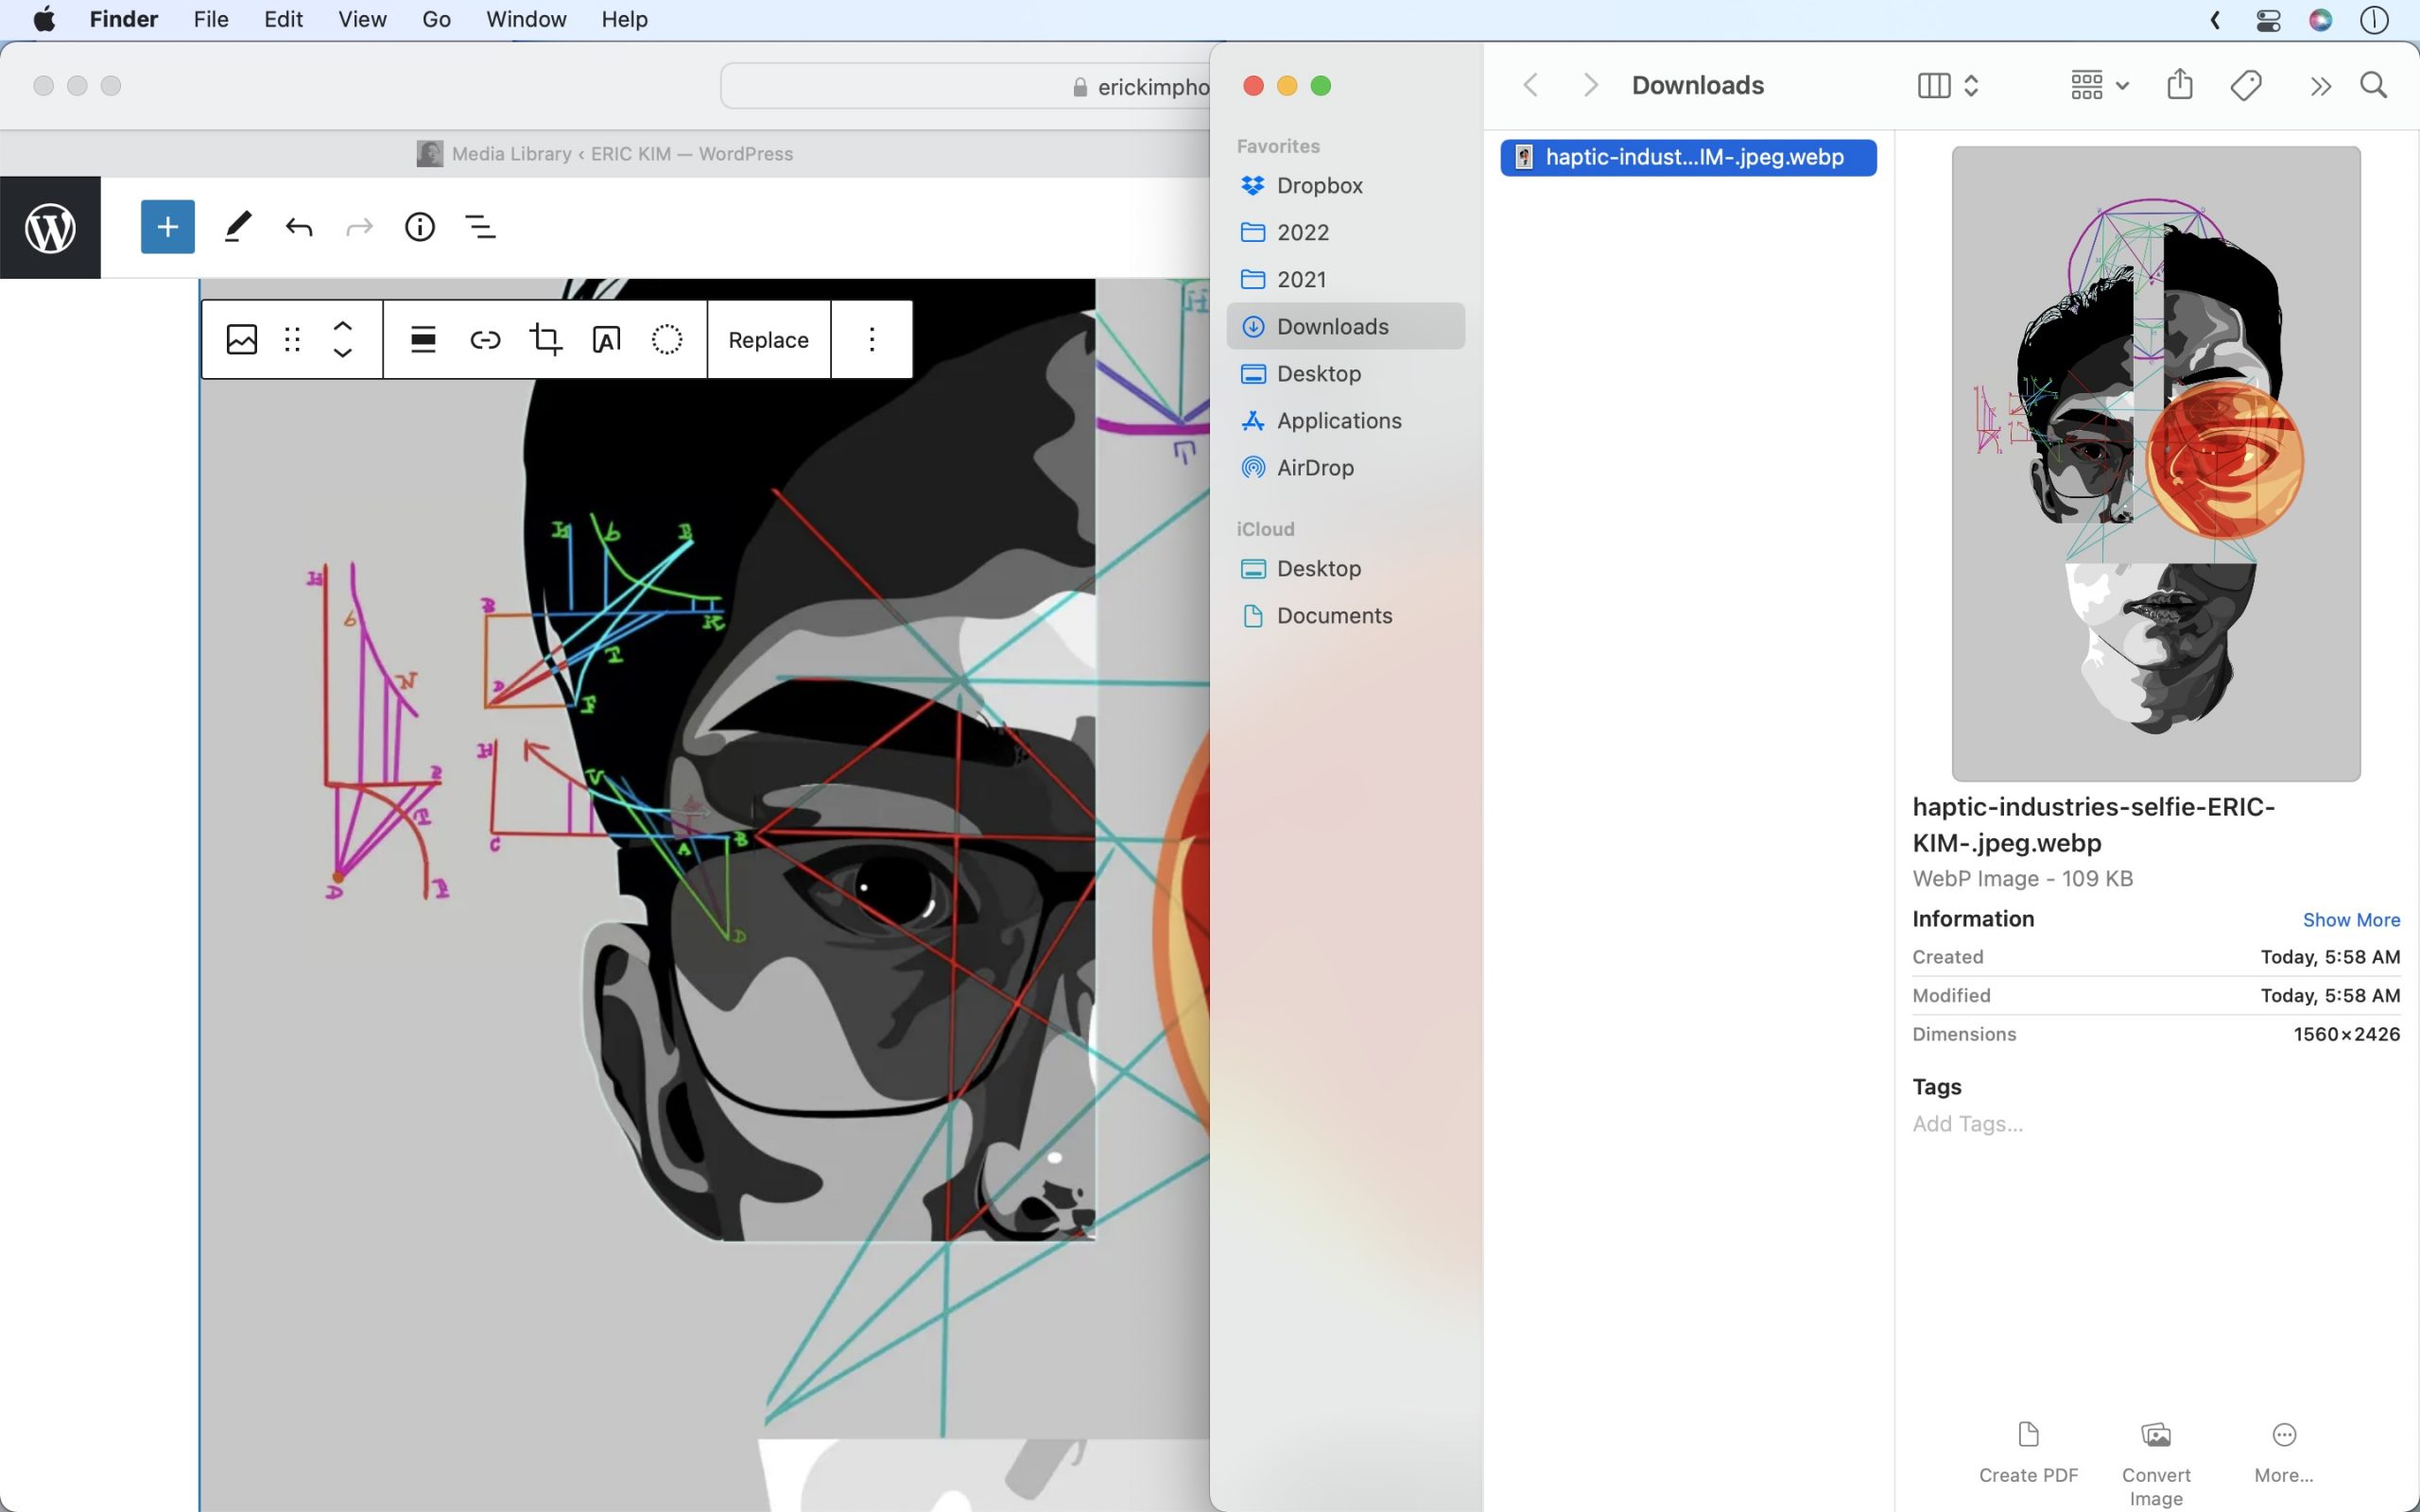Apply duotone filter circle icon
2420x1512 pixels.
pyautogui.click(x=667, y=340)
